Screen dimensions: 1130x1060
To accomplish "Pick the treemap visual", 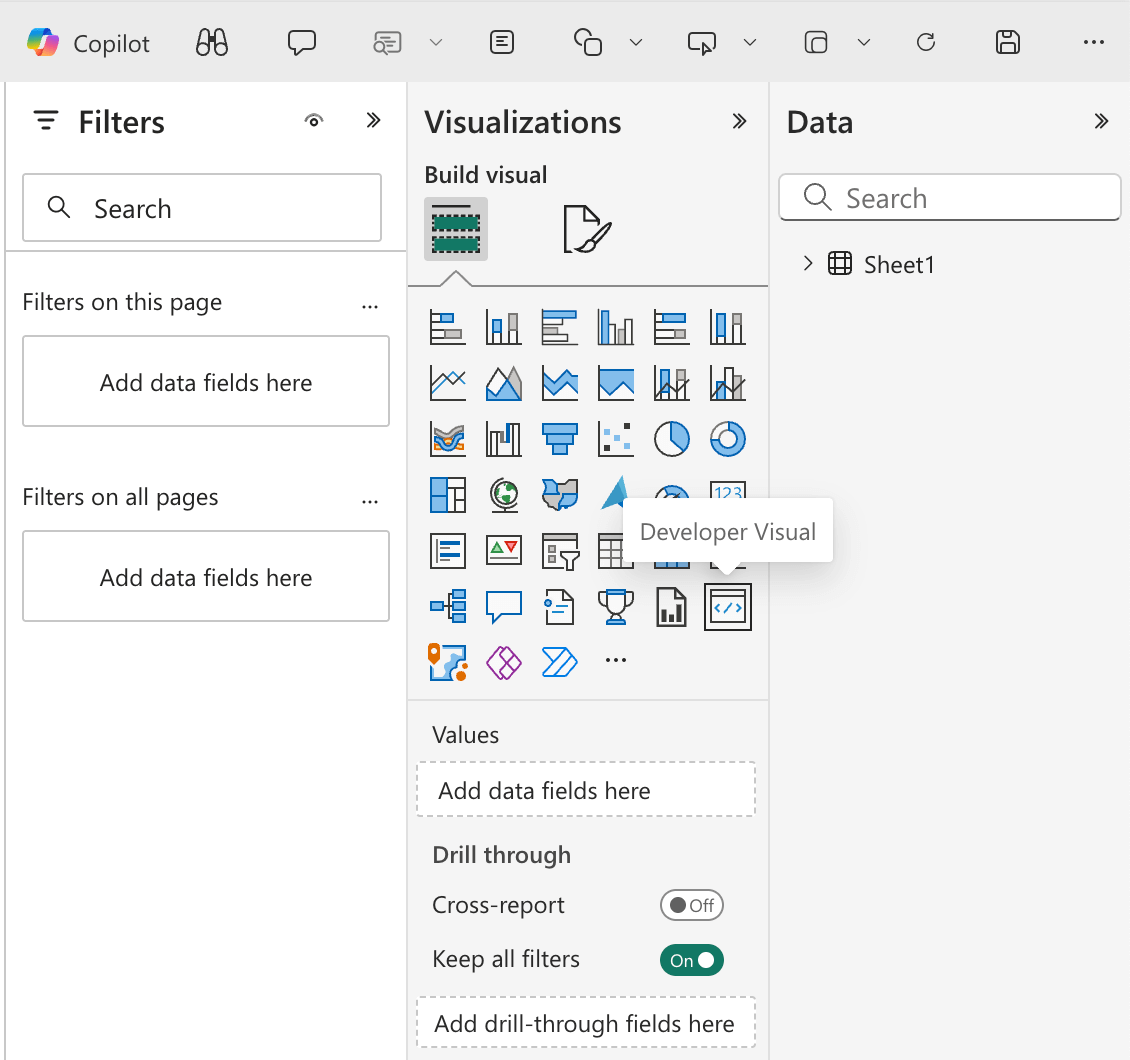I will pyautogui.click(x=448, y=494).
